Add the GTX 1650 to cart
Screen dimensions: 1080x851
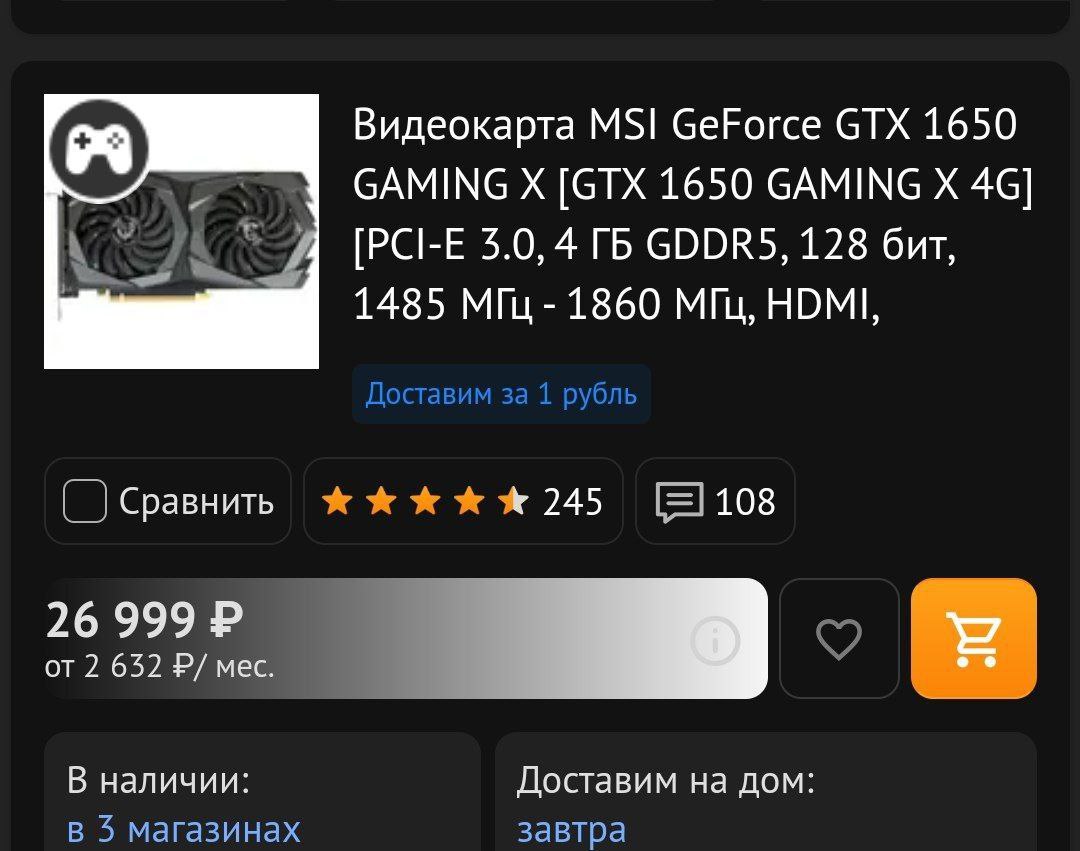click(973, 638)
